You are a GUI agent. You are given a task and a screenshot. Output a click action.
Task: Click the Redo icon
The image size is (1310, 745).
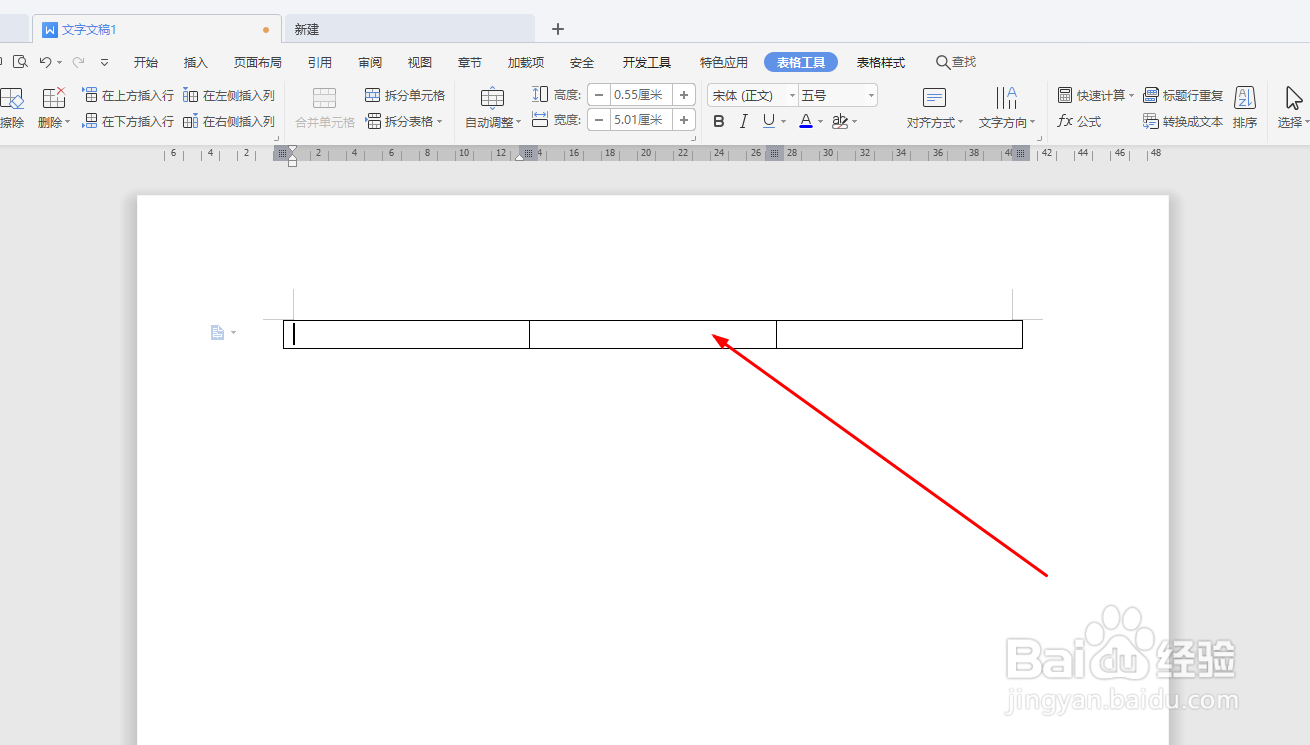[x=78, y=62]
